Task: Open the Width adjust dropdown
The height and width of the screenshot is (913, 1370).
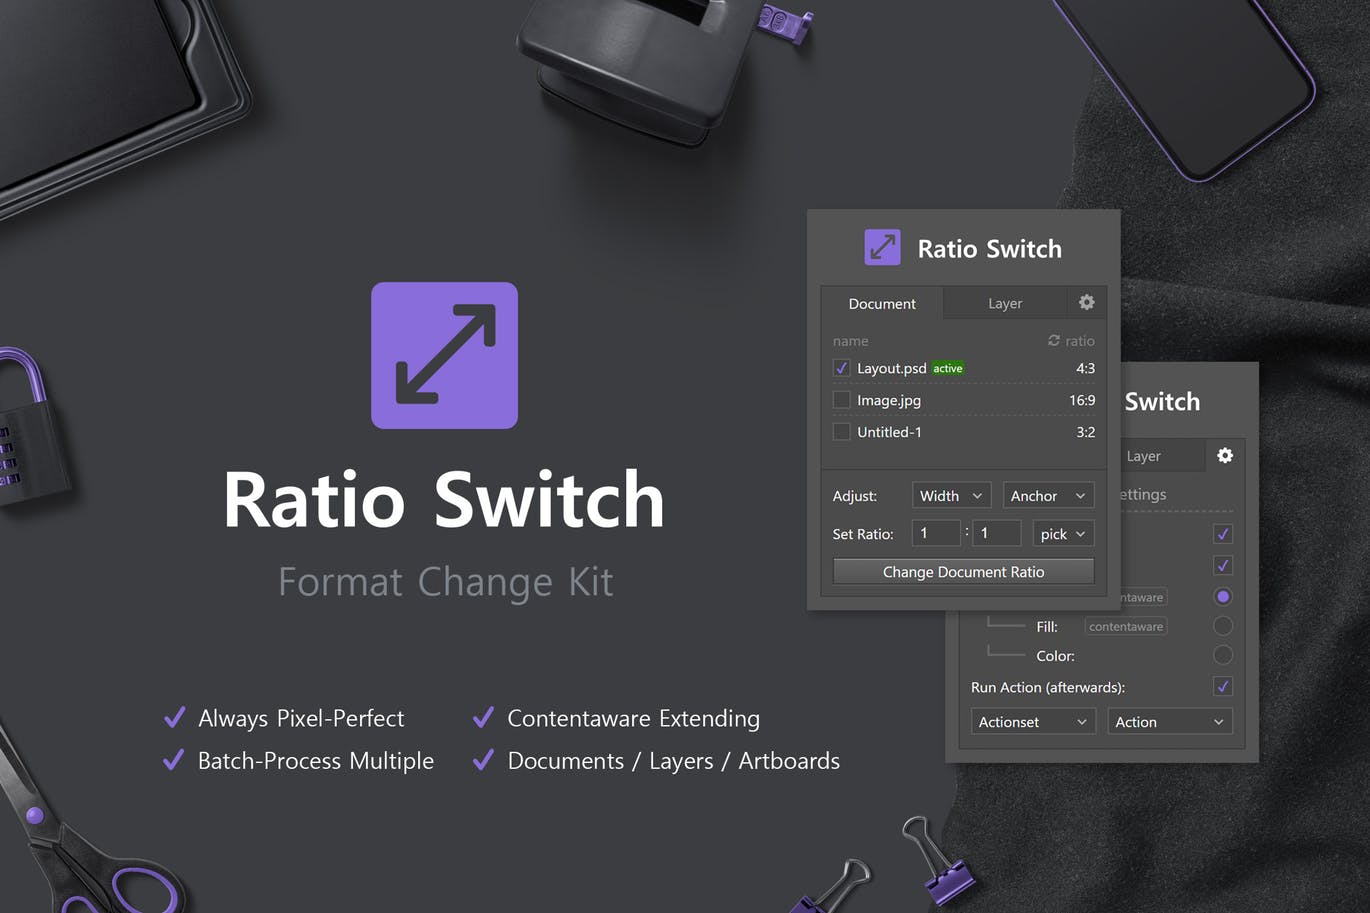Action: tap(950, 495)
